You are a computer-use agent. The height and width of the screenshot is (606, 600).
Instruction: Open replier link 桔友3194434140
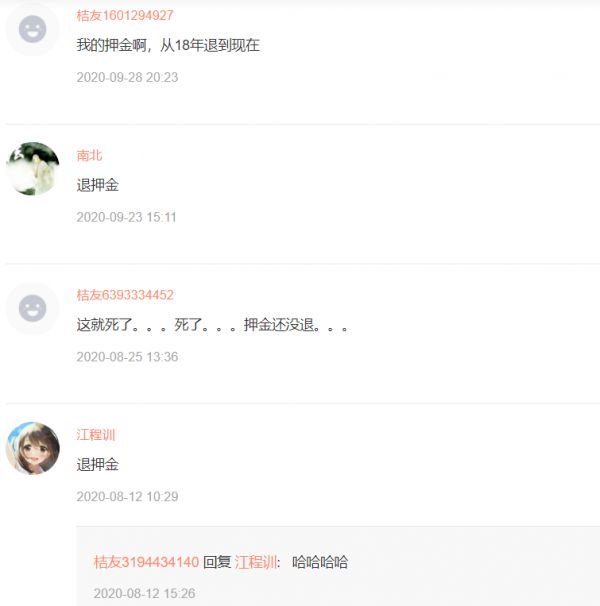(146, 562)
